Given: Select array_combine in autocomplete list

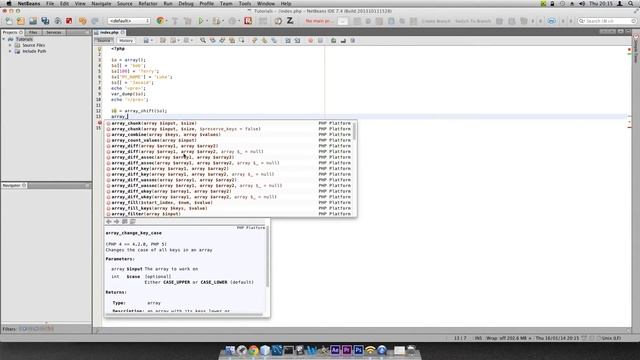Looking at the screenshot, I should [x=231, y=134].
